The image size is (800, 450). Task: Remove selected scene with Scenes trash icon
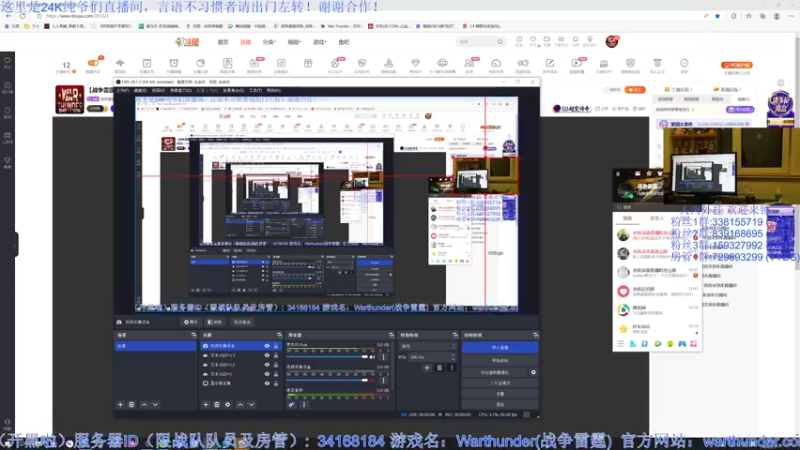tap(132, 405)
